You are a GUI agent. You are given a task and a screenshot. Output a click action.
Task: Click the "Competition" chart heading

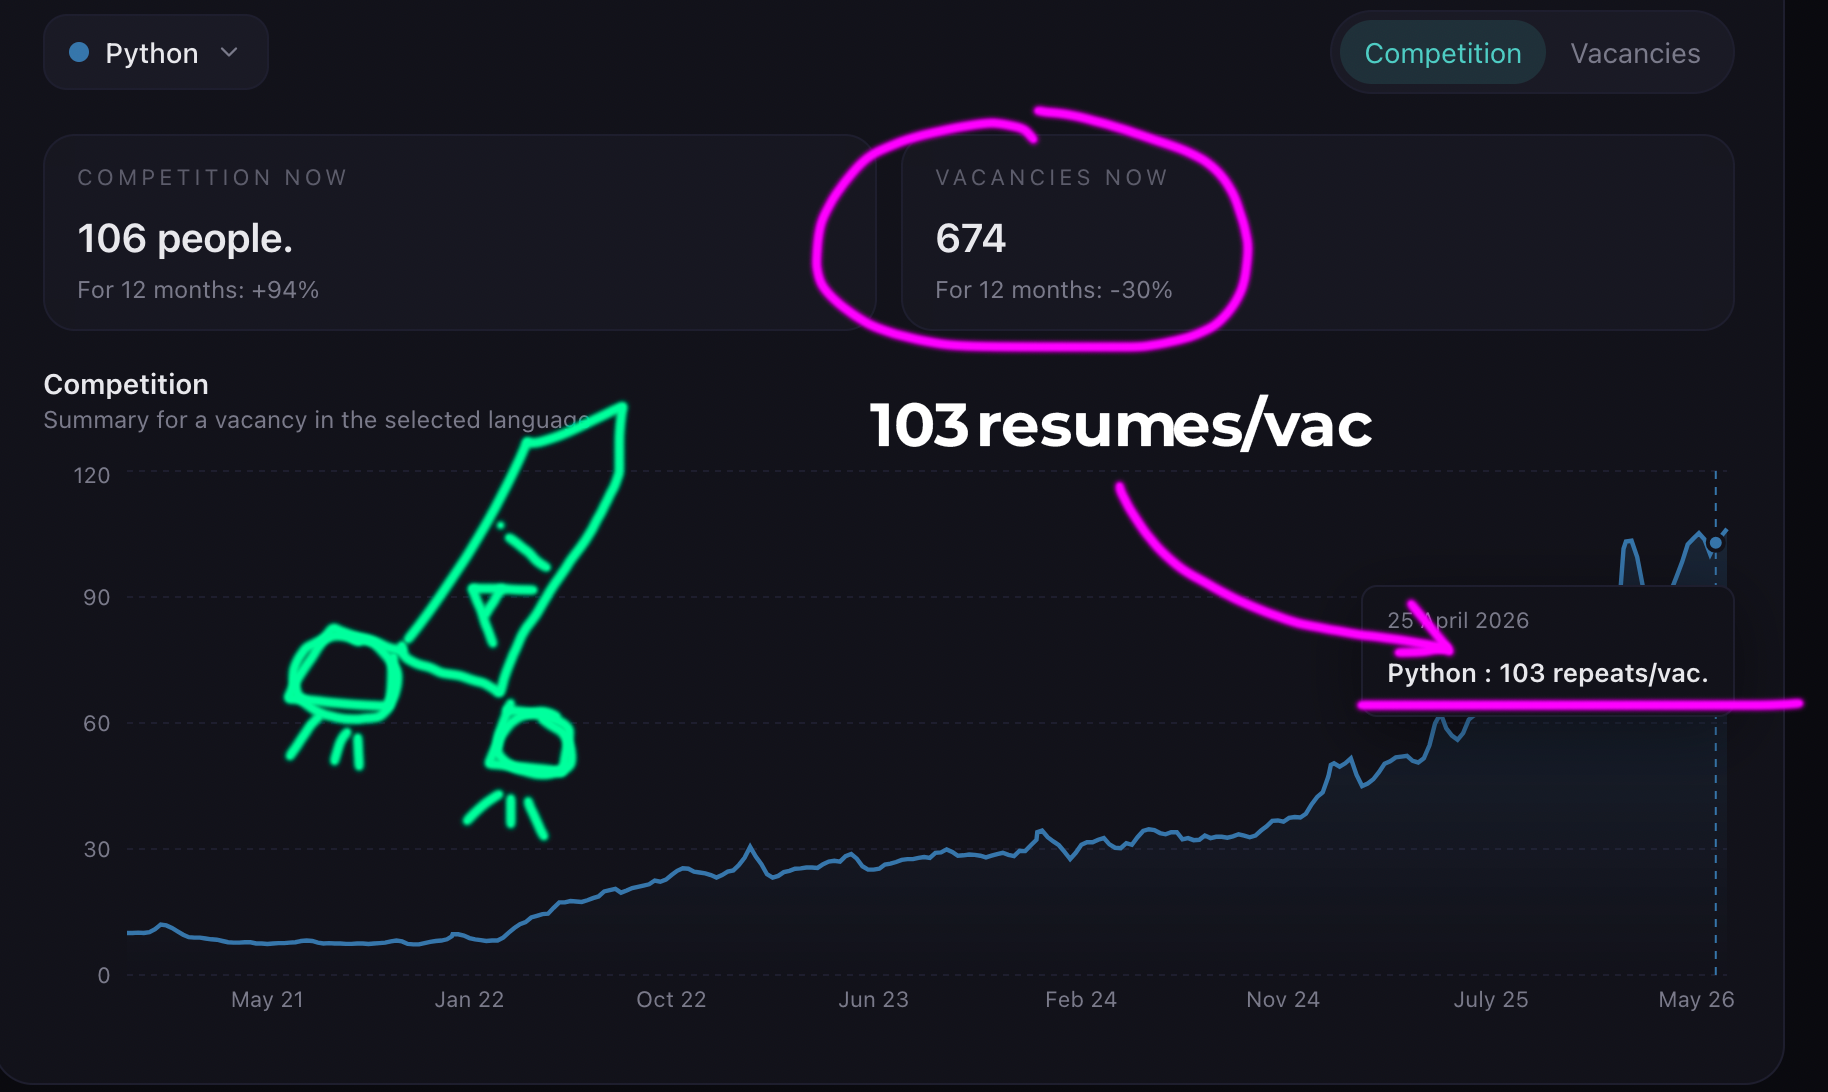[126, 384]
